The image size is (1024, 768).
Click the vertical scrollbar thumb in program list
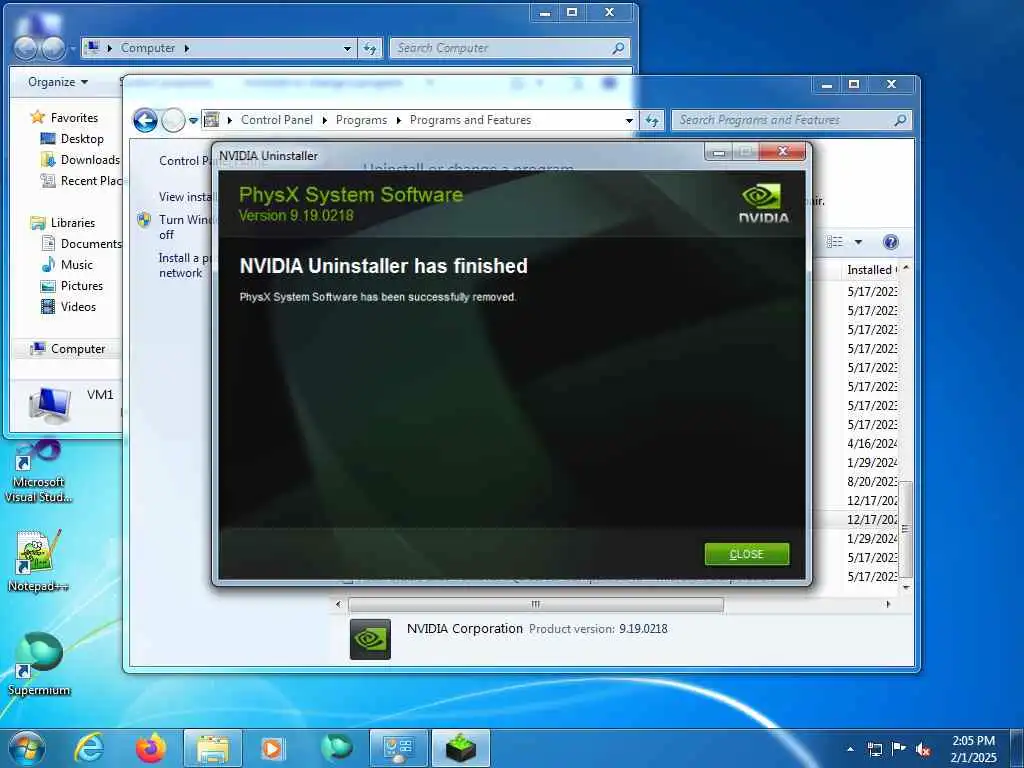[x=906, y=527]
